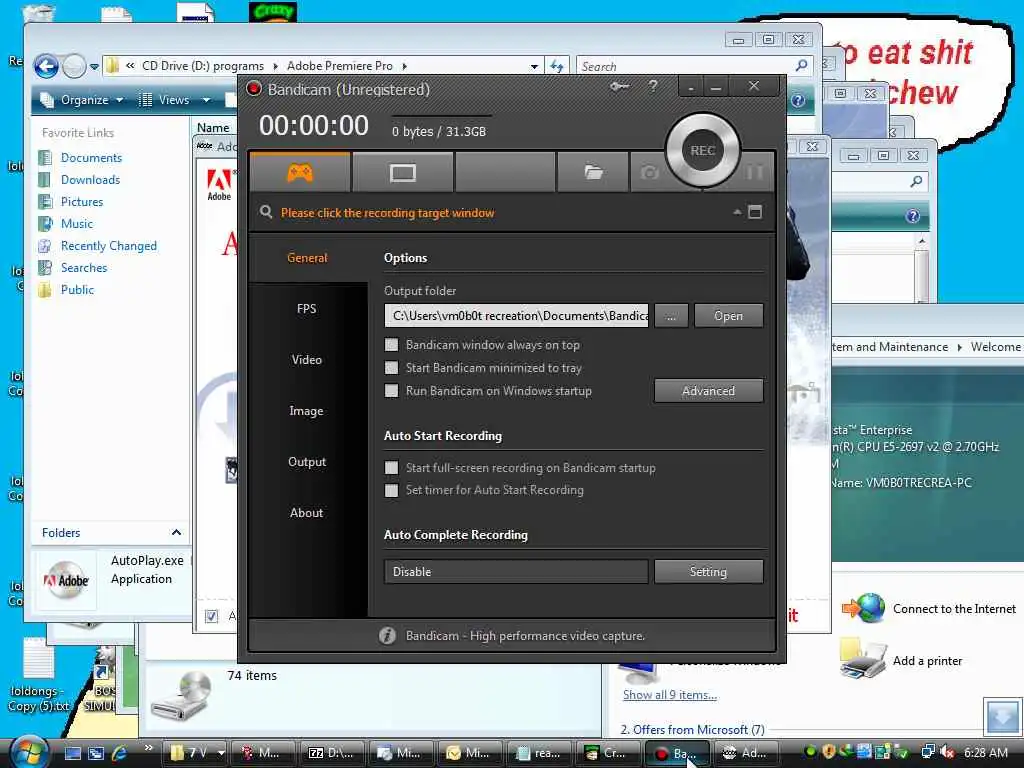Launch Internet Explorer from Quick Launch
The width and height of the screenshot is (1024, 768).
118,753
